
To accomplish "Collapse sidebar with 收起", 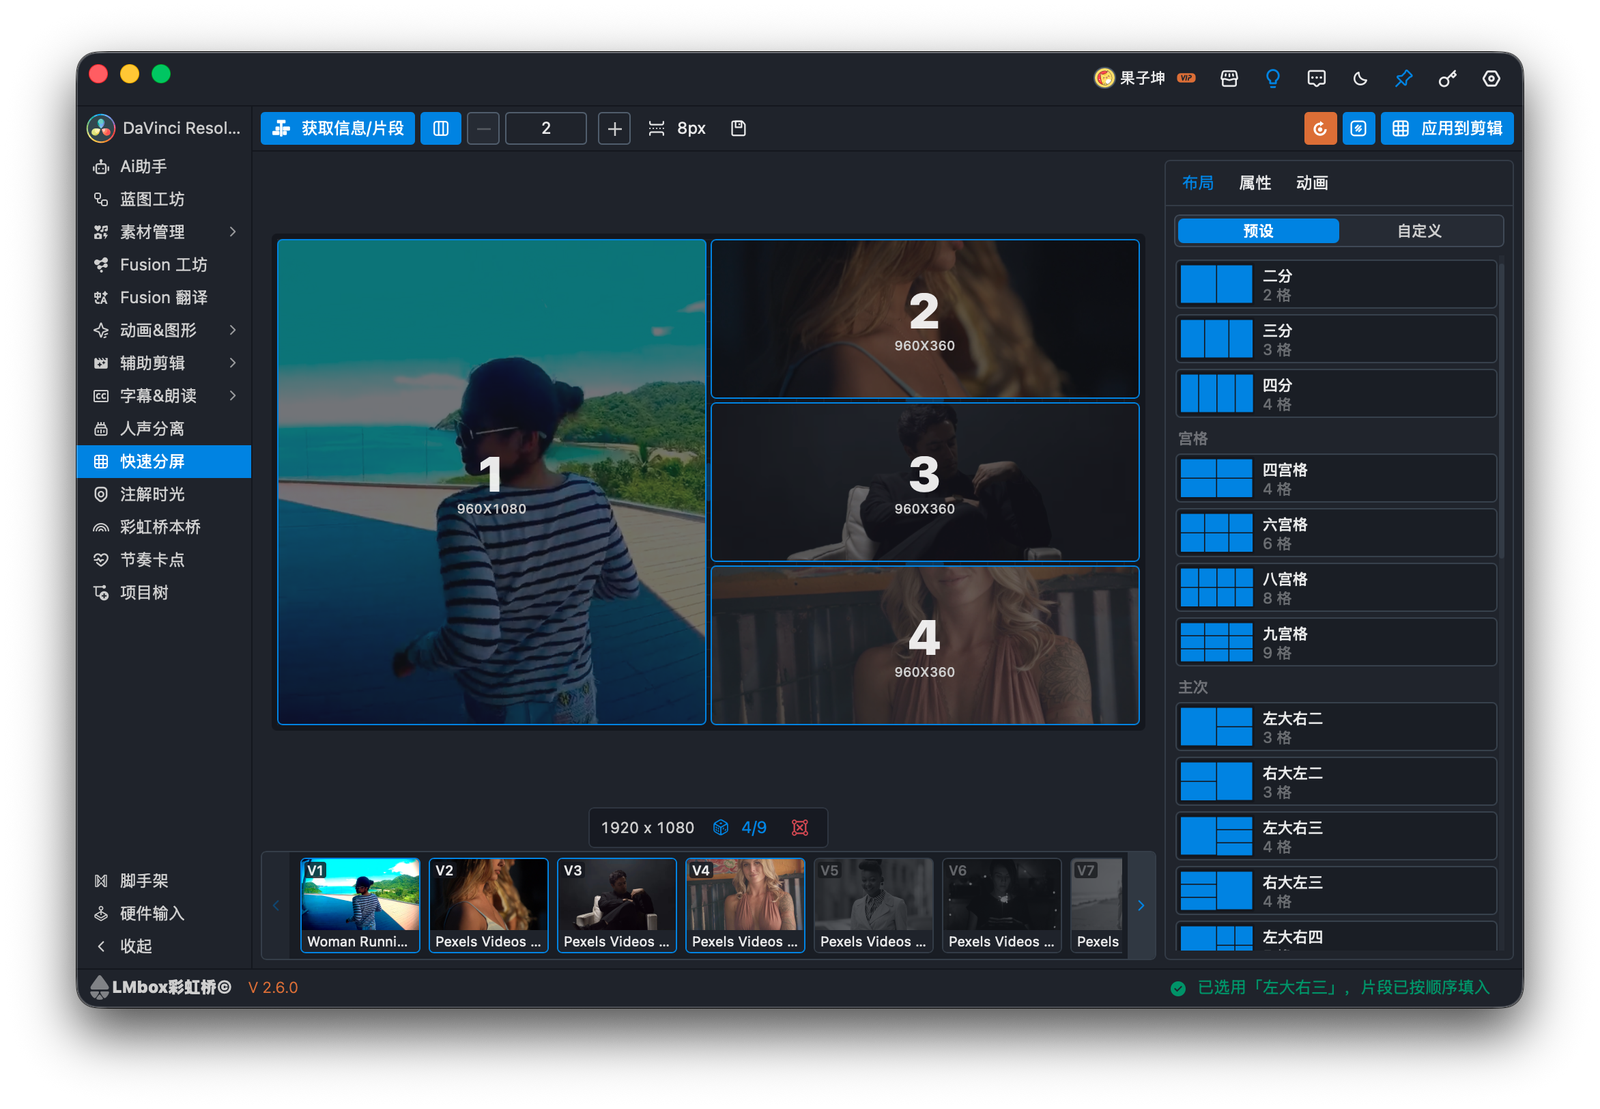I will point(165,946).
